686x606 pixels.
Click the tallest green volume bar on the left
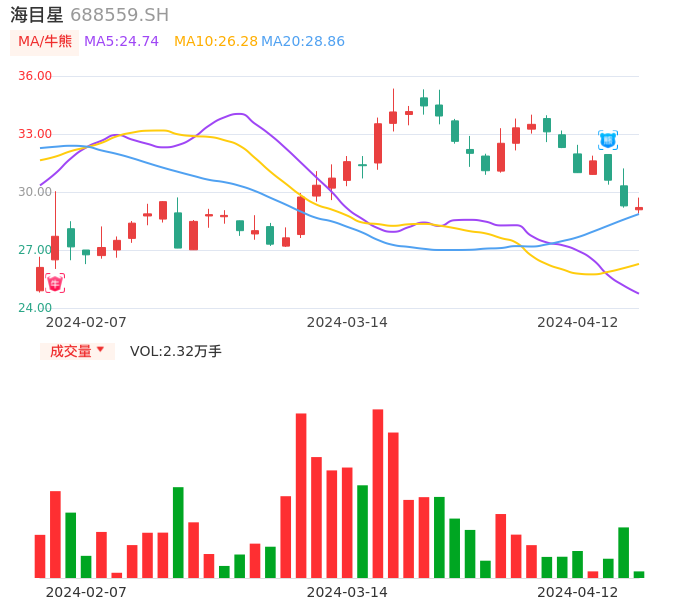pos(178,532)
